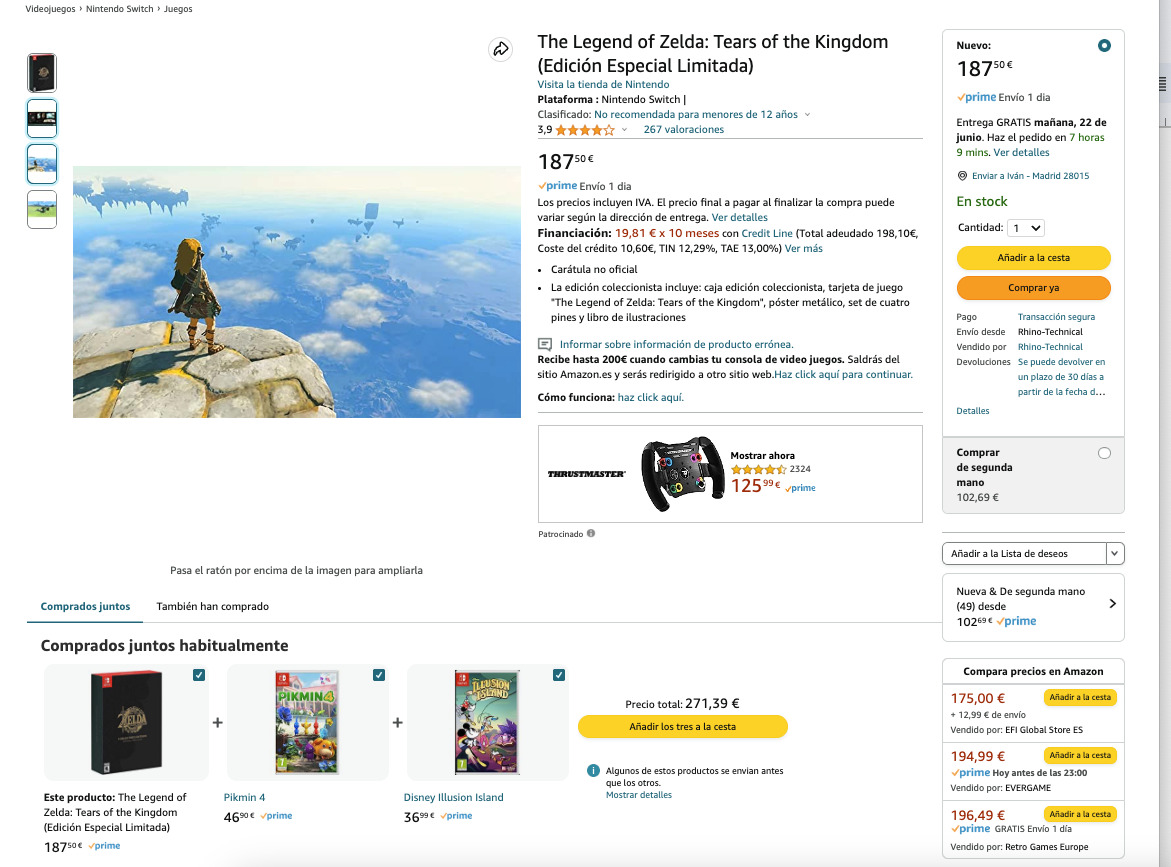Click the Comprar ya button
This screenshot has width=1171, height=867.
pos(1033,288)
